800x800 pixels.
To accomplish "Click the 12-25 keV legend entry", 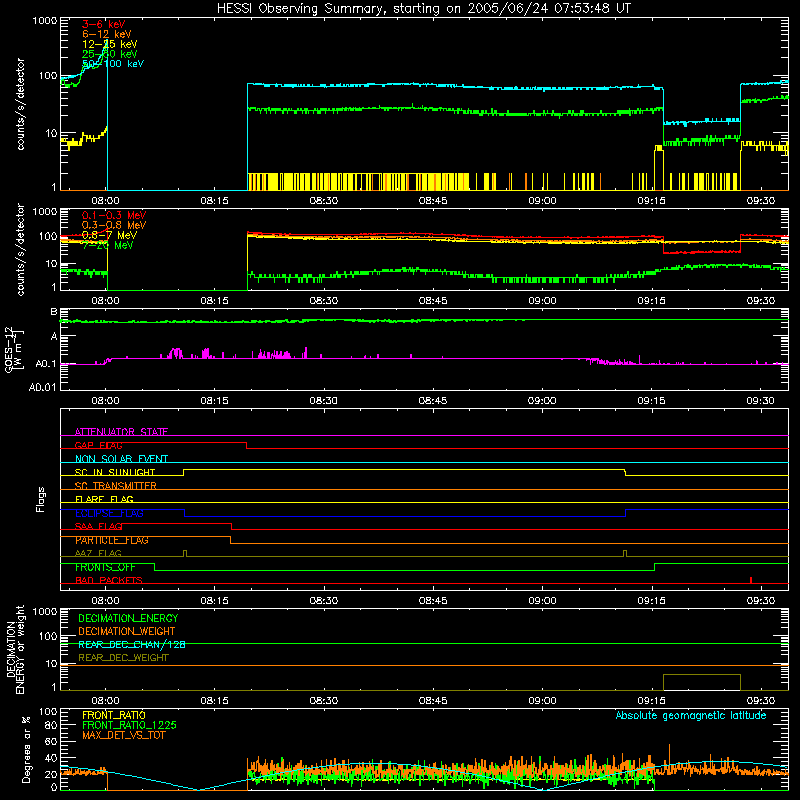I will (x=110, y=44).
